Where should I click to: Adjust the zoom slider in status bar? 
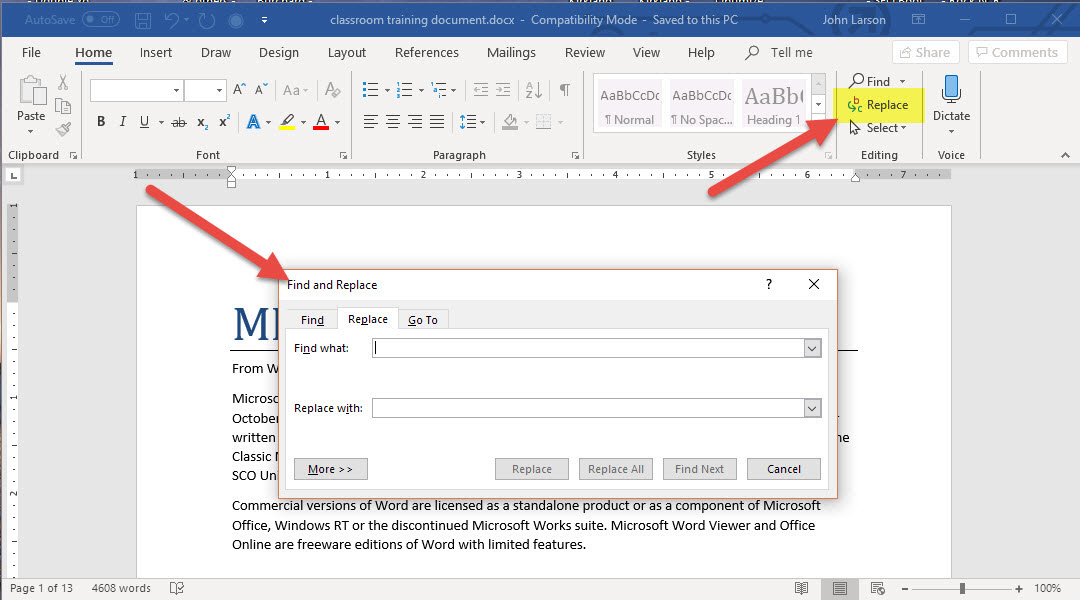962,588
